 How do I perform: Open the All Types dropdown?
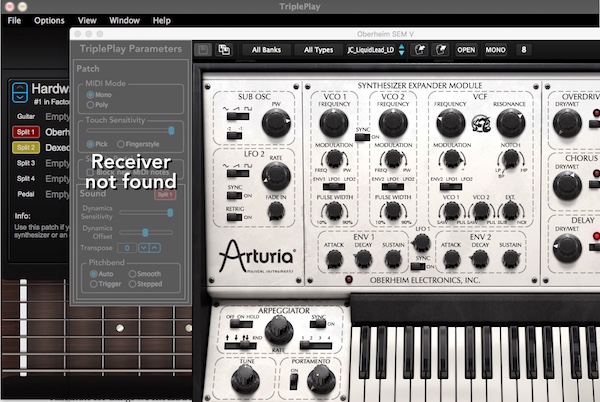coord(318,50)
